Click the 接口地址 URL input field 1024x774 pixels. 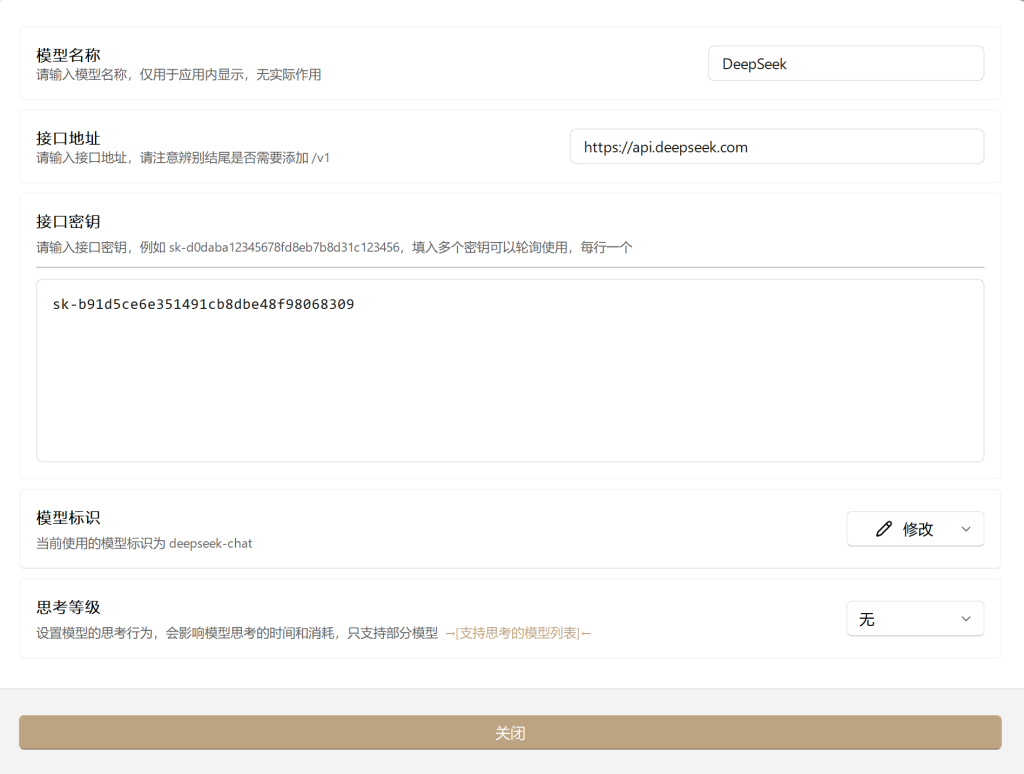pyautogui.click(x=776, y=147)
